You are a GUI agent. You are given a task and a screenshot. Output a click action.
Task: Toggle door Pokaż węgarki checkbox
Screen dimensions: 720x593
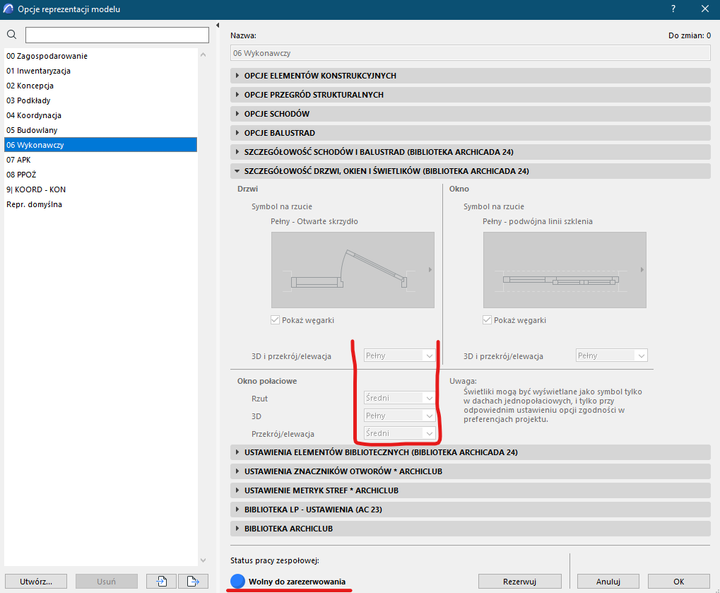pos(275,320)
